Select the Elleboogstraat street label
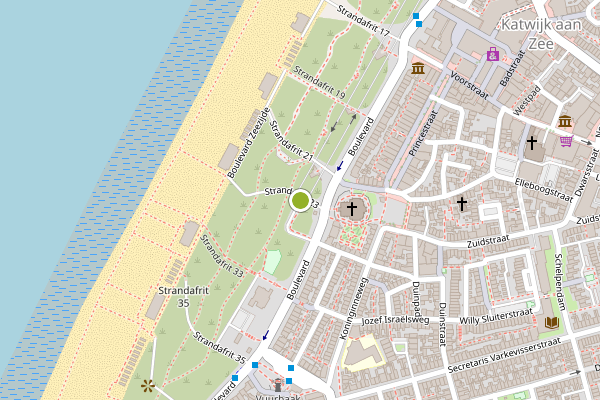600x400 pixels. (x=544, y=190)
